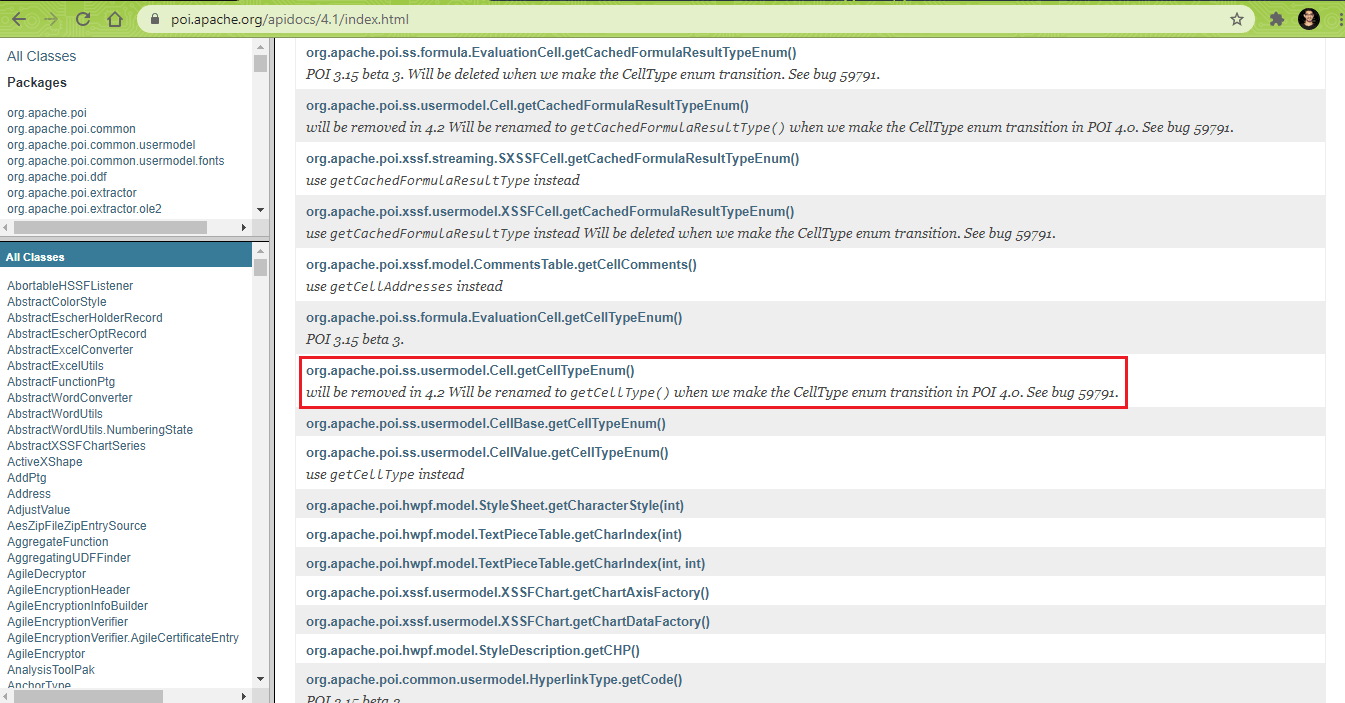This screenshot has width=1345, height=703.
Task: Open CellBase.getCellTypeEnum() link
Action: tap(486, 423)
